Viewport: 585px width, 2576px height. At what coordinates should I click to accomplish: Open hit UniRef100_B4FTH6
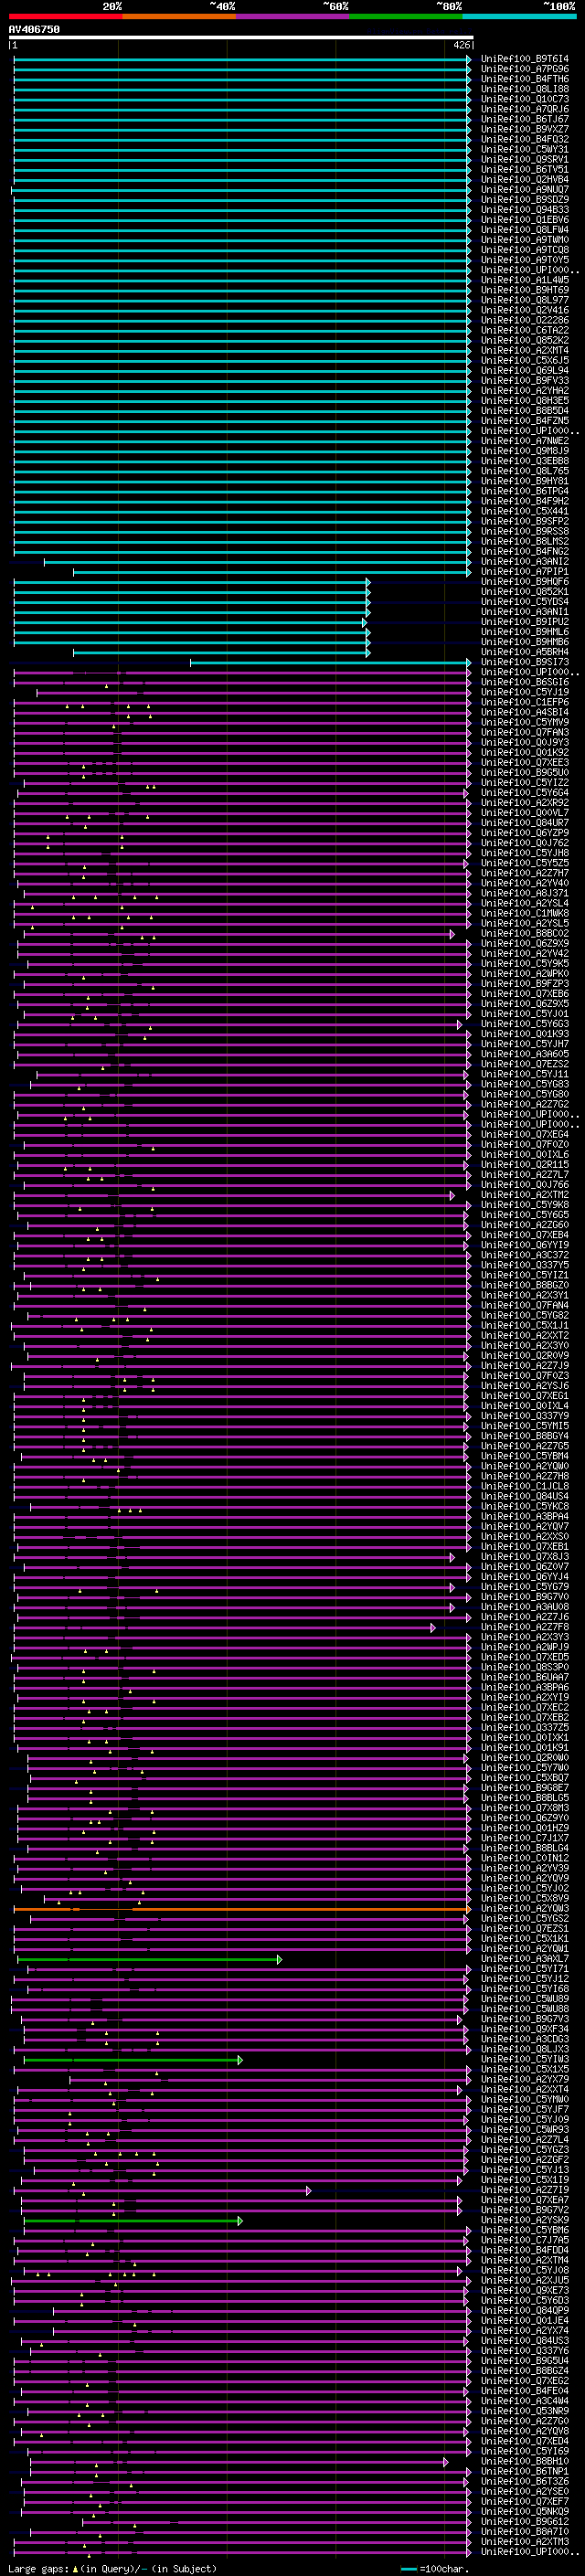(525, 79)
